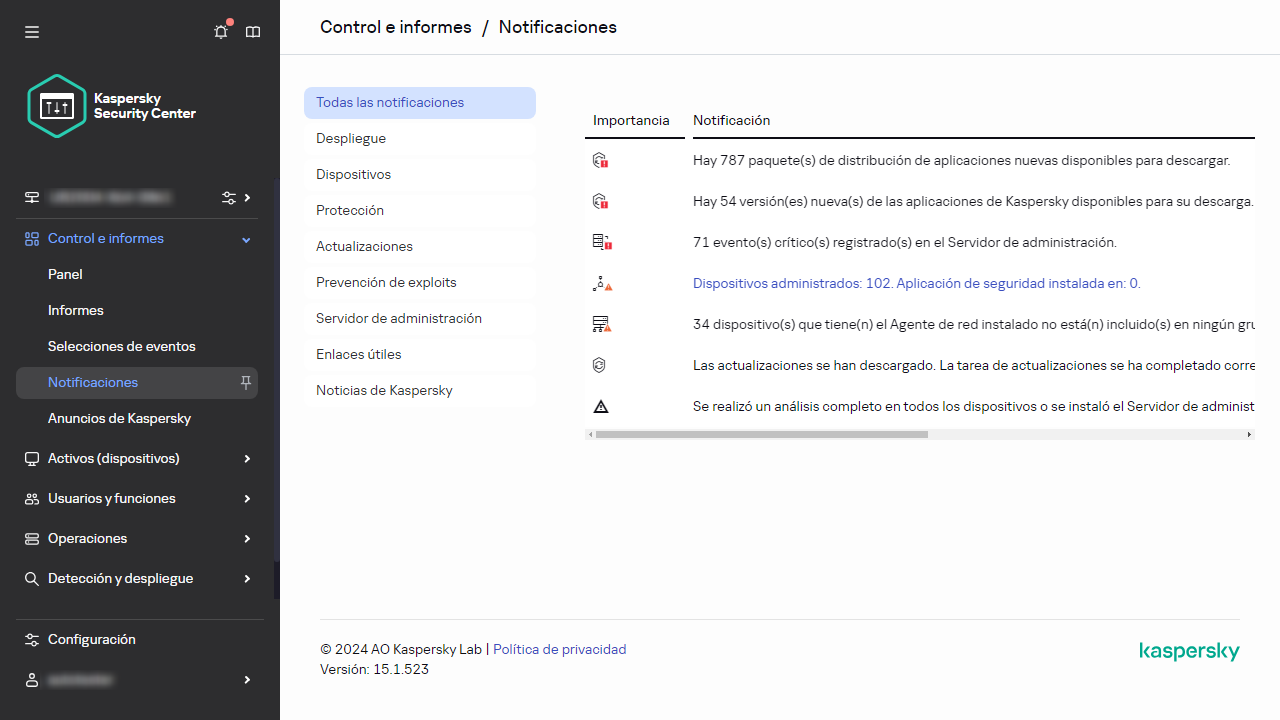Screen dimensions: 1280x720
Task: Click the 54 versión(es) nueva(s) notification text
Action: click(973, 201)
